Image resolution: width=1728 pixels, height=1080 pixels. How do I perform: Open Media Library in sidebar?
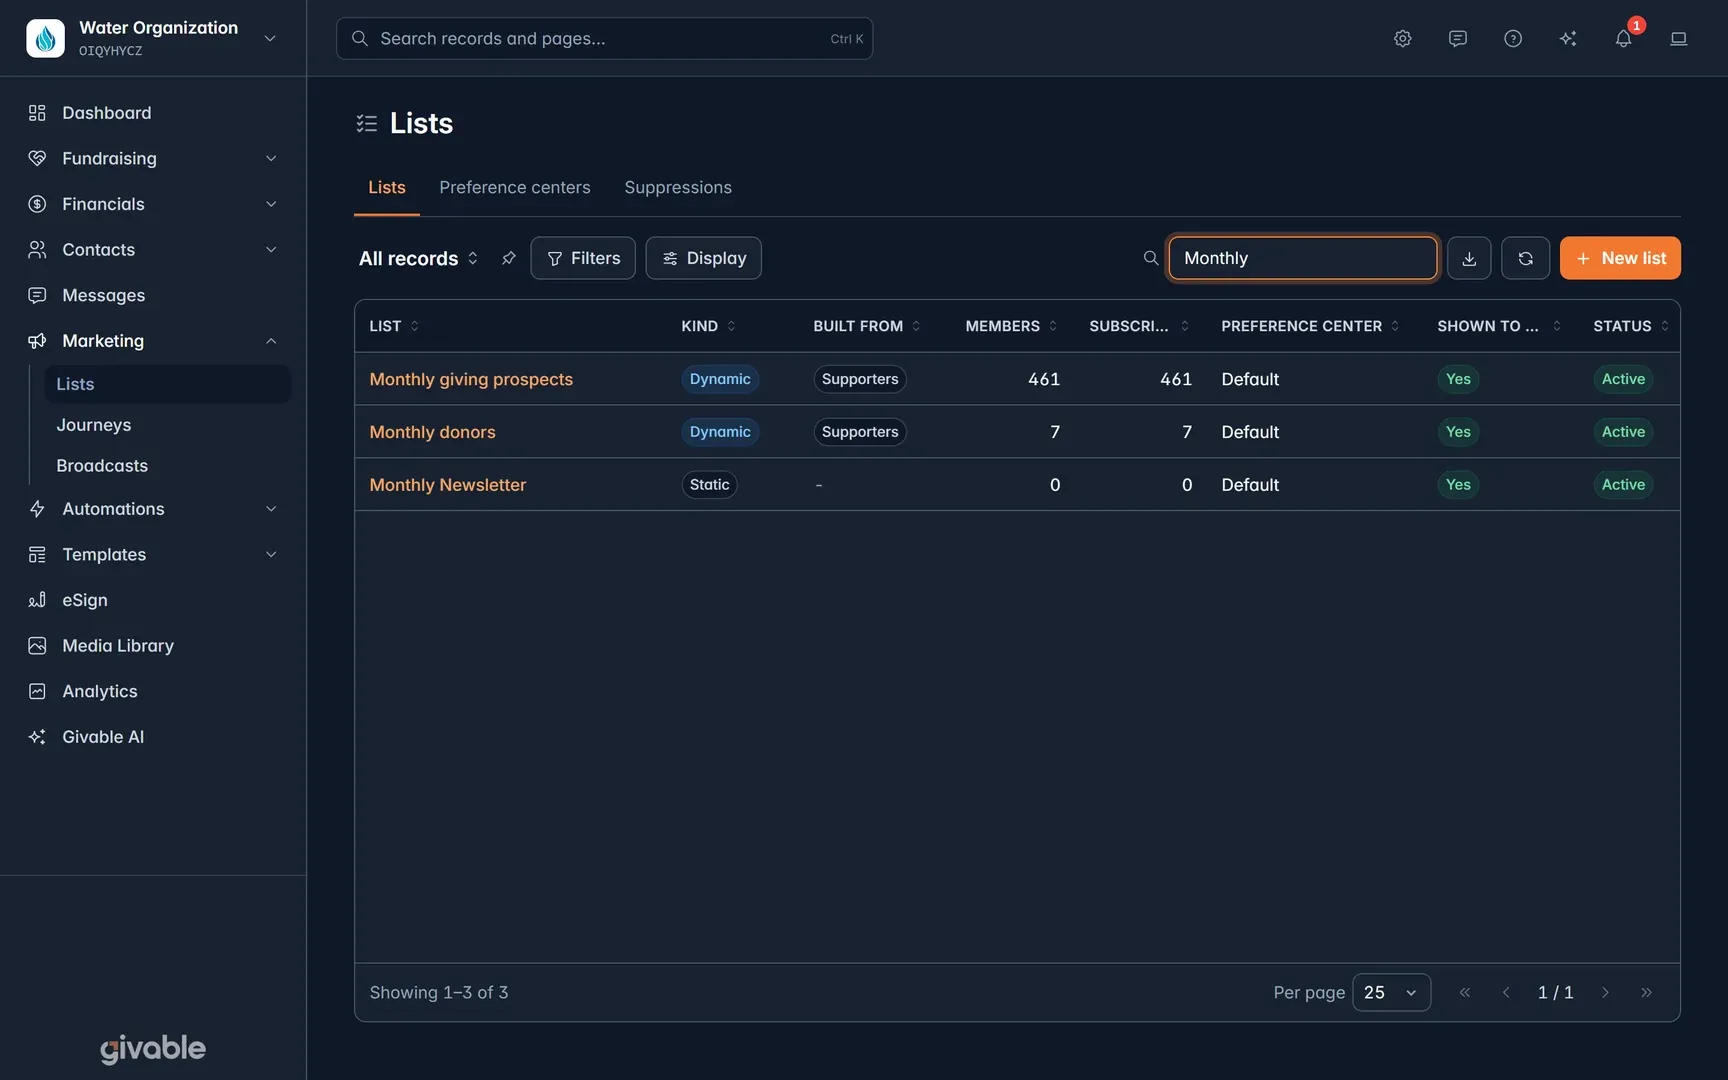tap(153, 646)
